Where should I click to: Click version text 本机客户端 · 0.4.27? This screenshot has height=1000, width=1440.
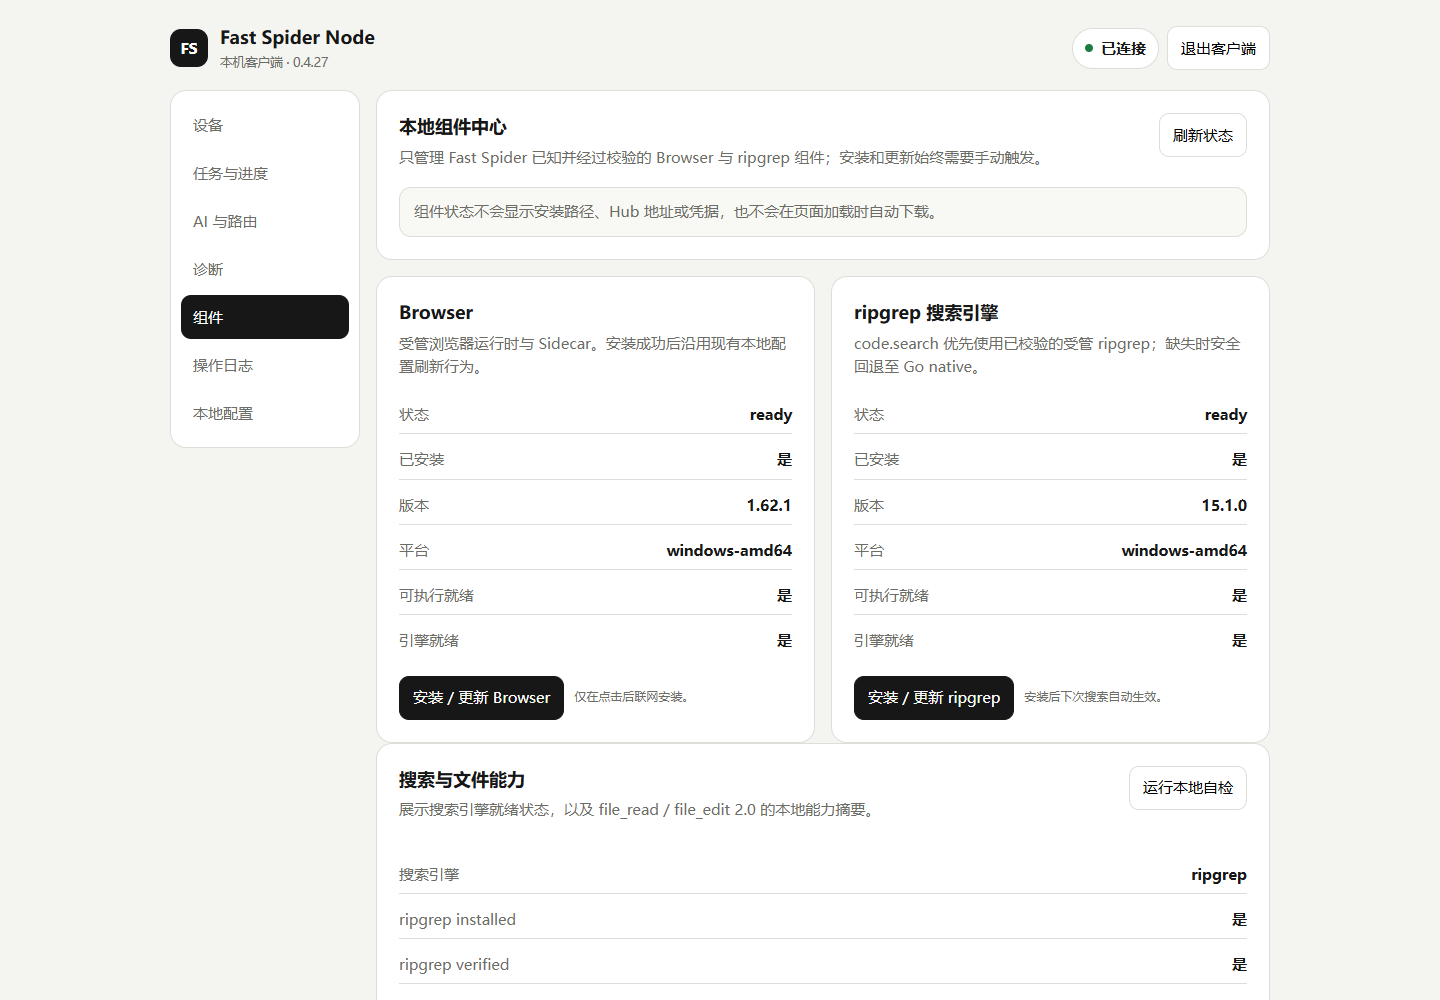[274, 62]
